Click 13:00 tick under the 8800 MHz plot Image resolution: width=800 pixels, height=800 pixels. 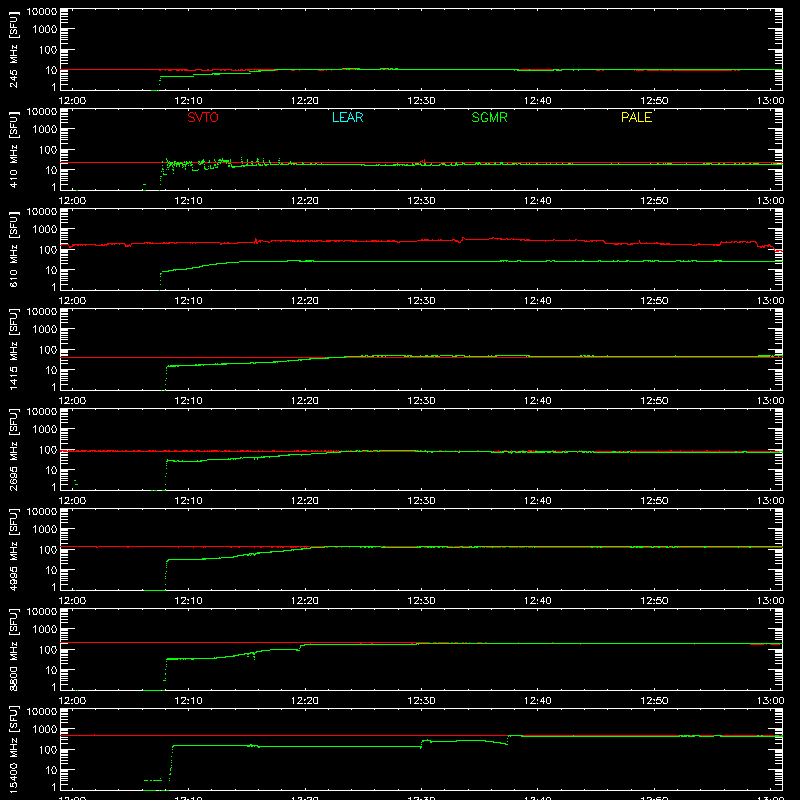click(770, 701)
